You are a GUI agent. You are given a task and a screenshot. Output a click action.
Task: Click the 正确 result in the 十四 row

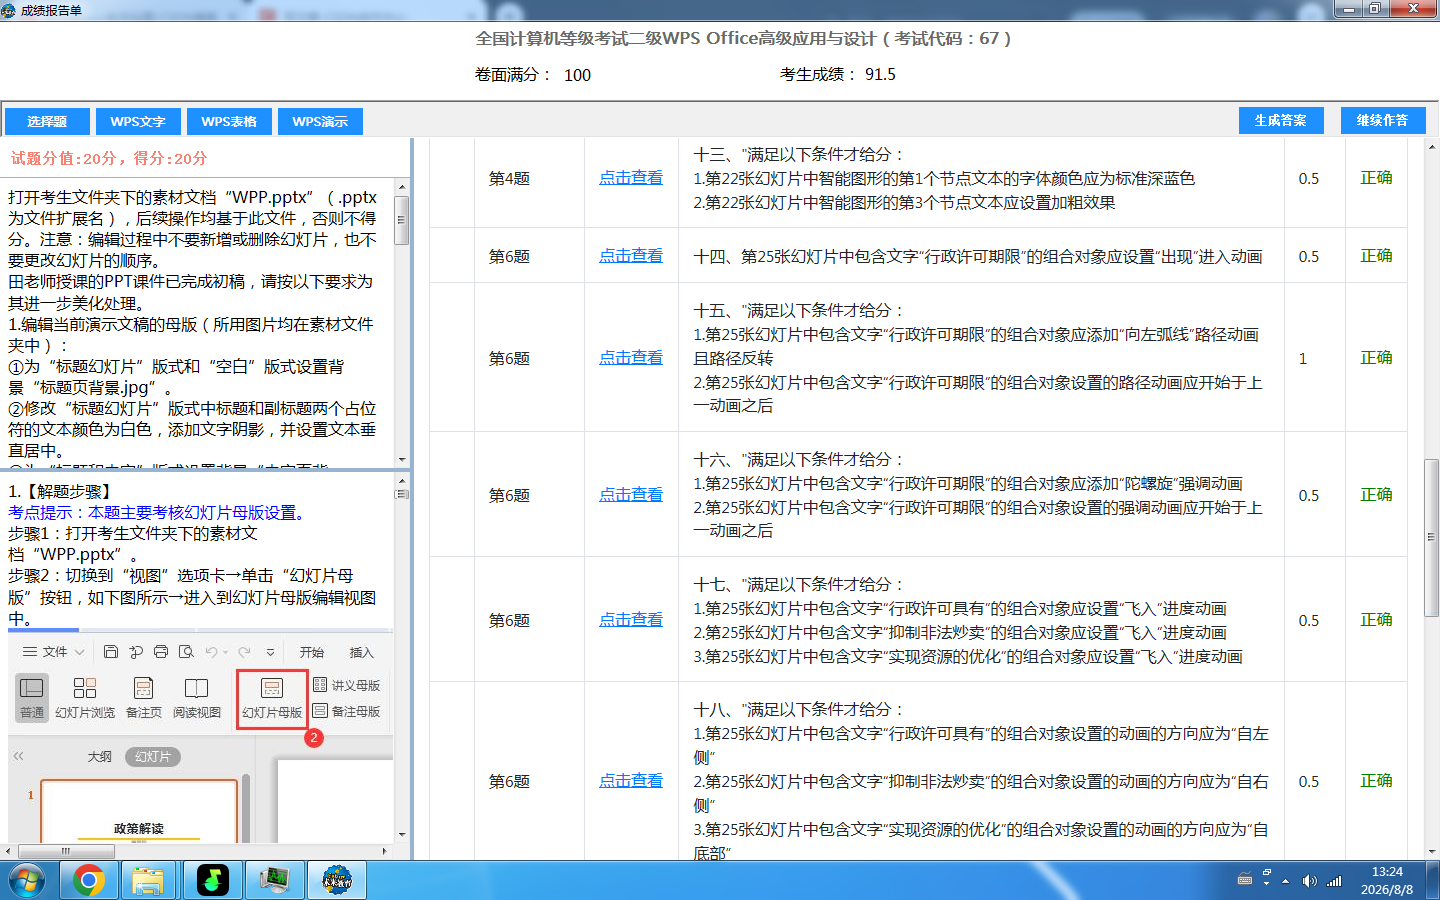(1376, 256)
